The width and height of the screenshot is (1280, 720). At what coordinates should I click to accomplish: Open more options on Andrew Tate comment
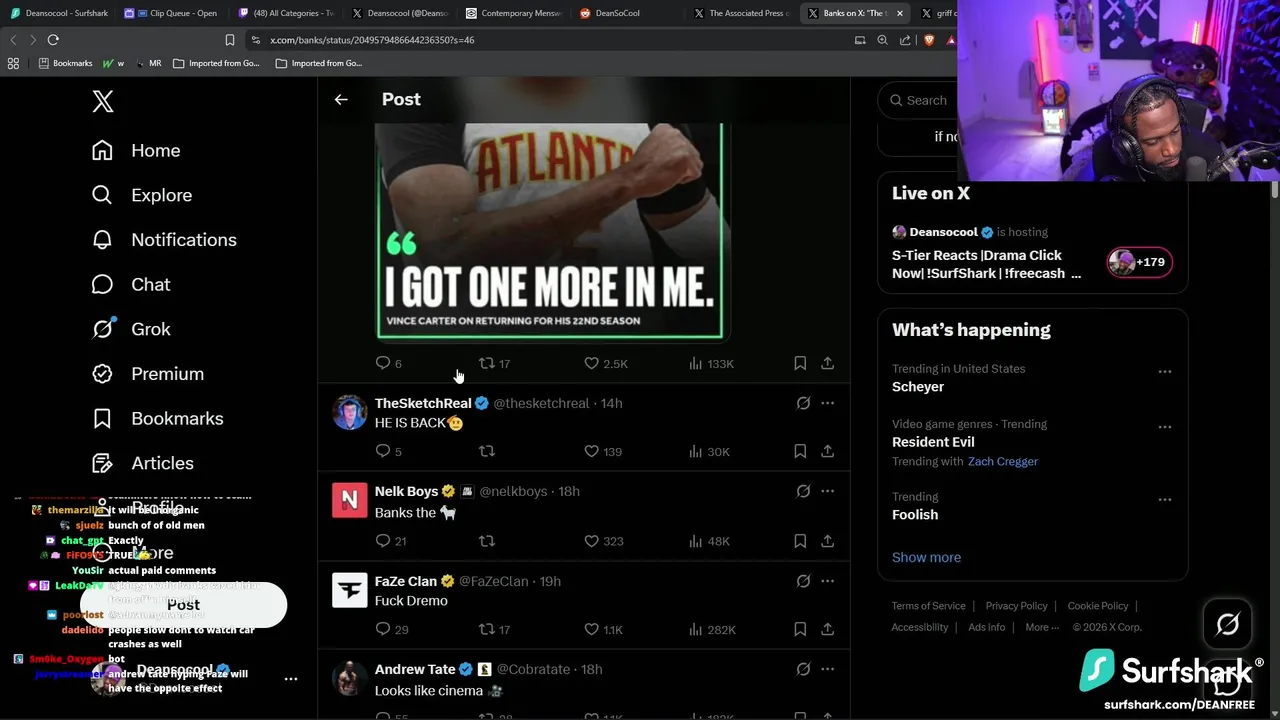[x=827, y=669]
